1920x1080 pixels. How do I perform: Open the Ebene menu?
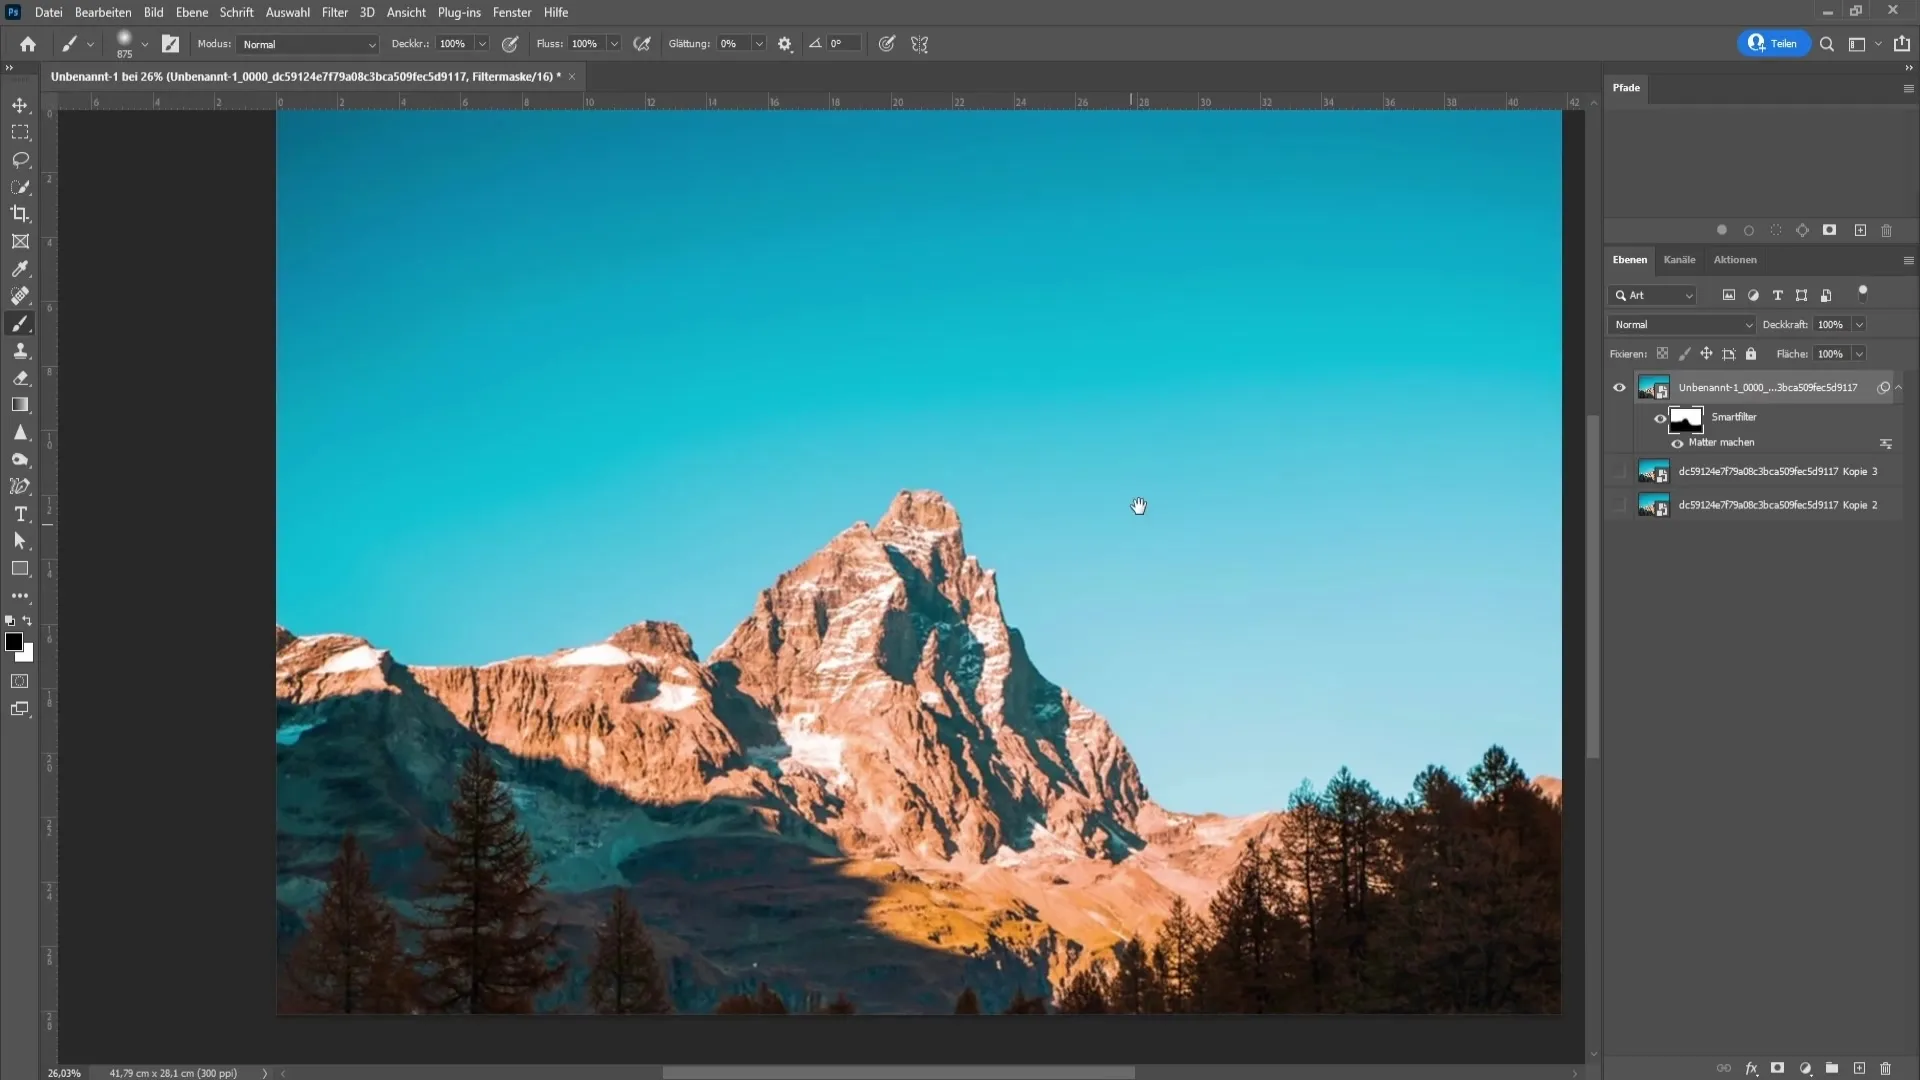coord(191,12)
